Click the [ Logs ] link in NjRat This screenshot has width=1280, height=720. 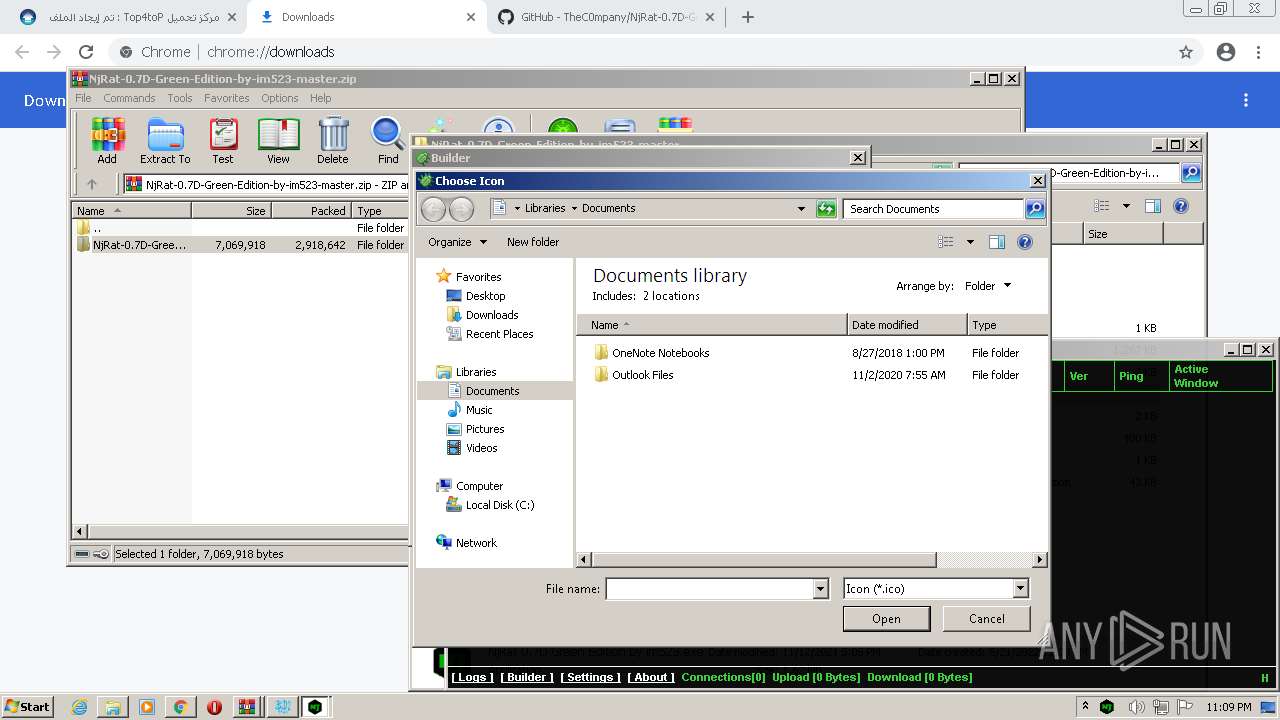tap(472, 677)
